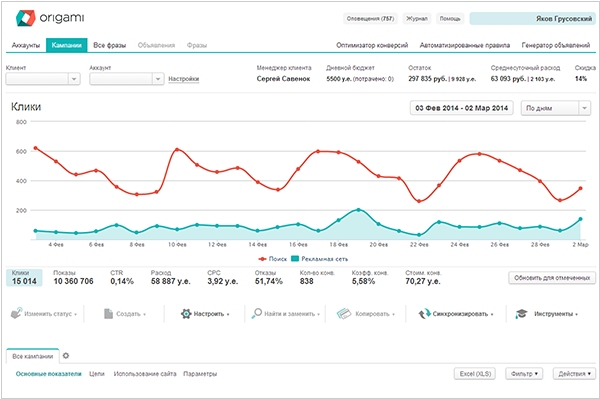The image size is (600, 399).
Task: Open the Цели sub-tab
Action: coord(97,374)
